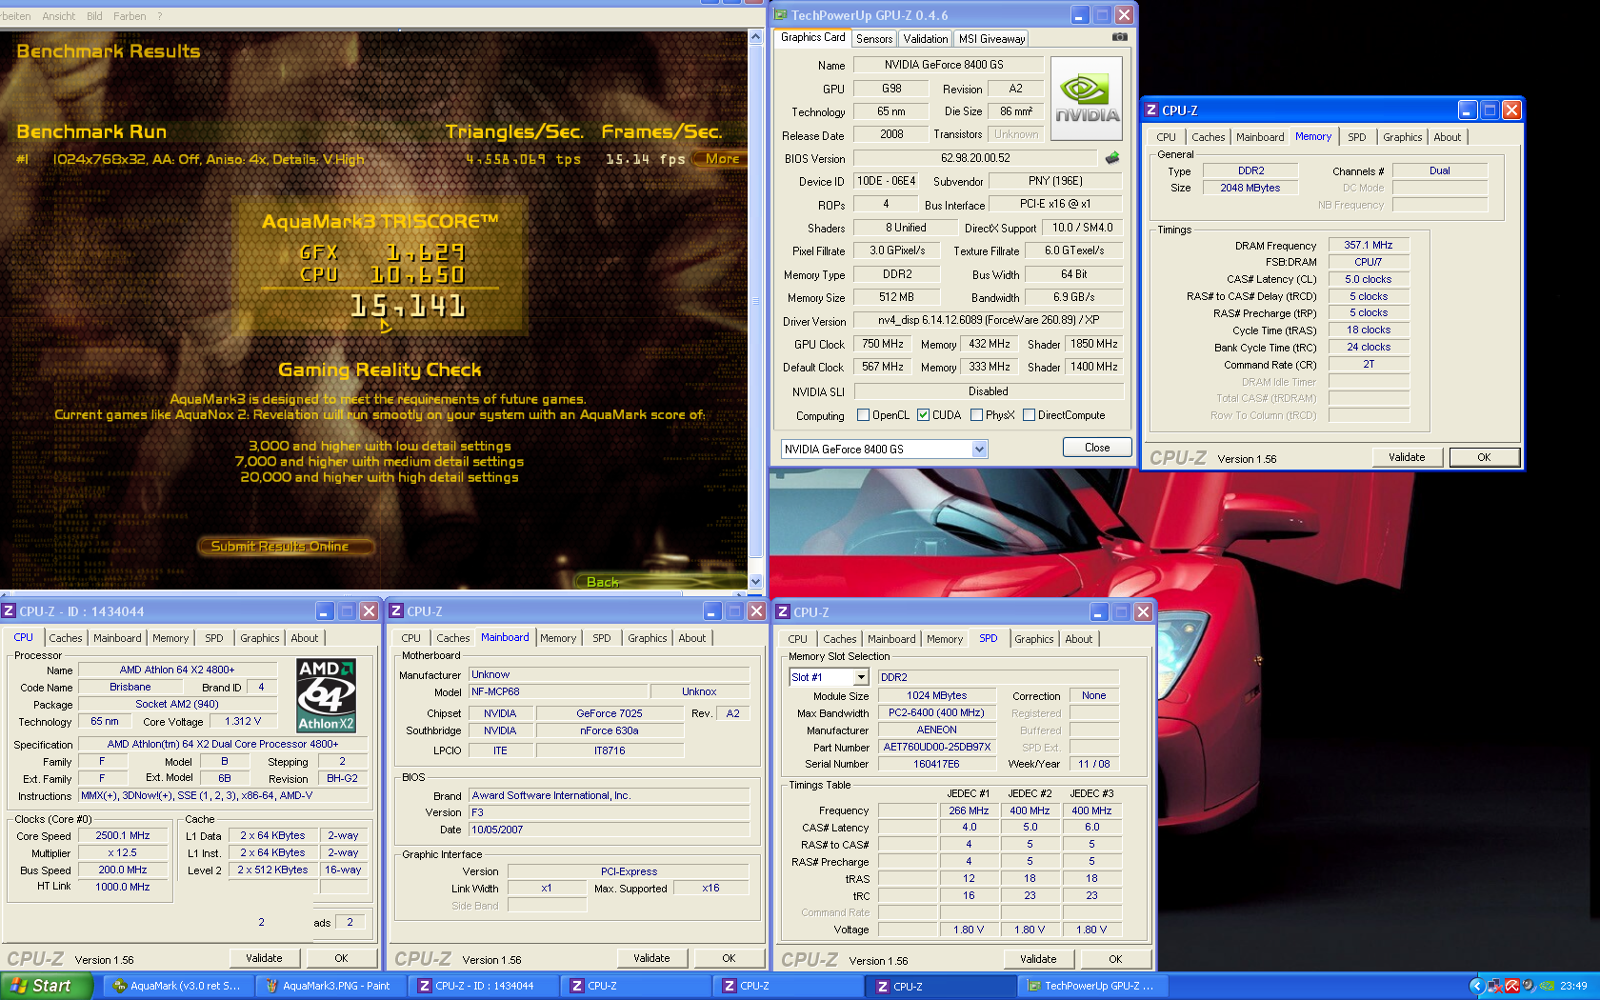Minimize the GPU-Z window
The width and height of the screenshot is (1600, 1000).
coord(1079,15)
